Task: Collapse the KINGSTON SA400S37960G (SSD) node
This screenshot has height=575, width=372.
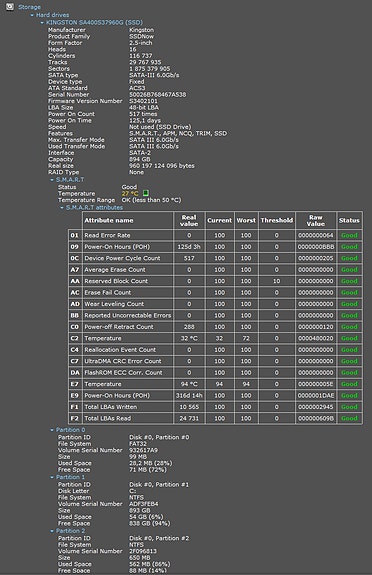Action: (42, 22)
